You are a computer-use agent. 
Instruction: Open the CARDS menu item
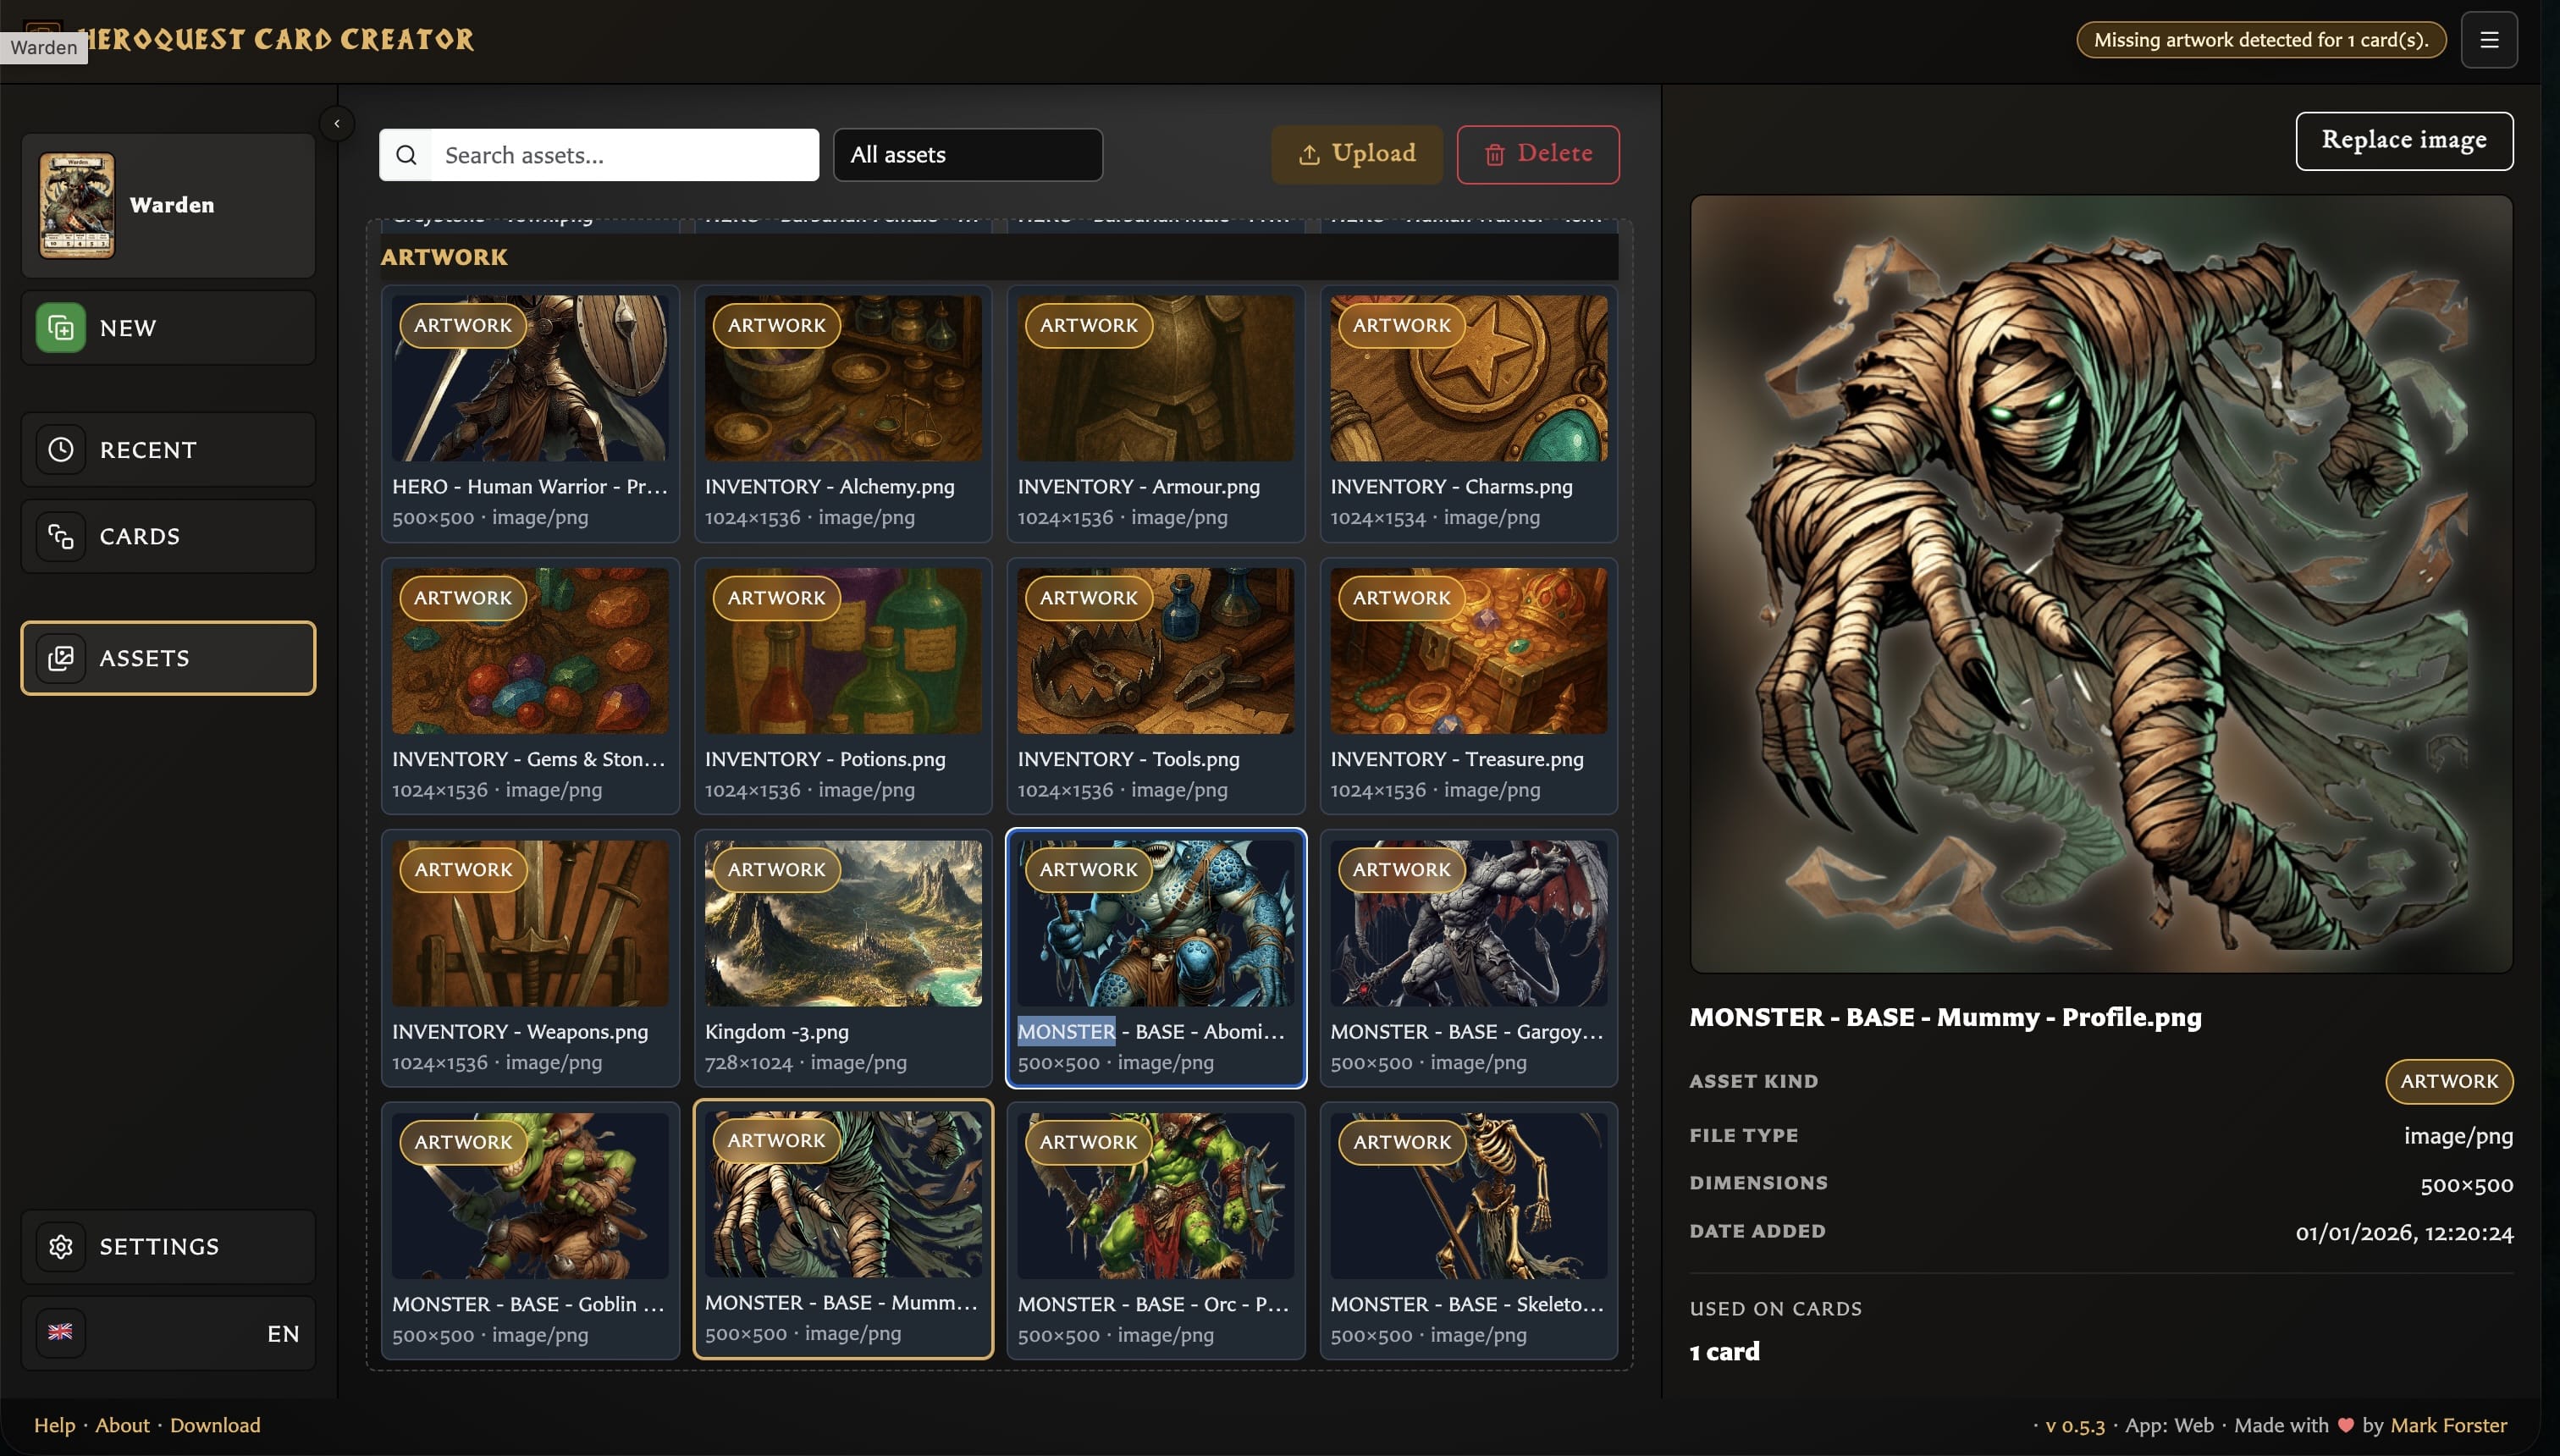tap(168, 537)
